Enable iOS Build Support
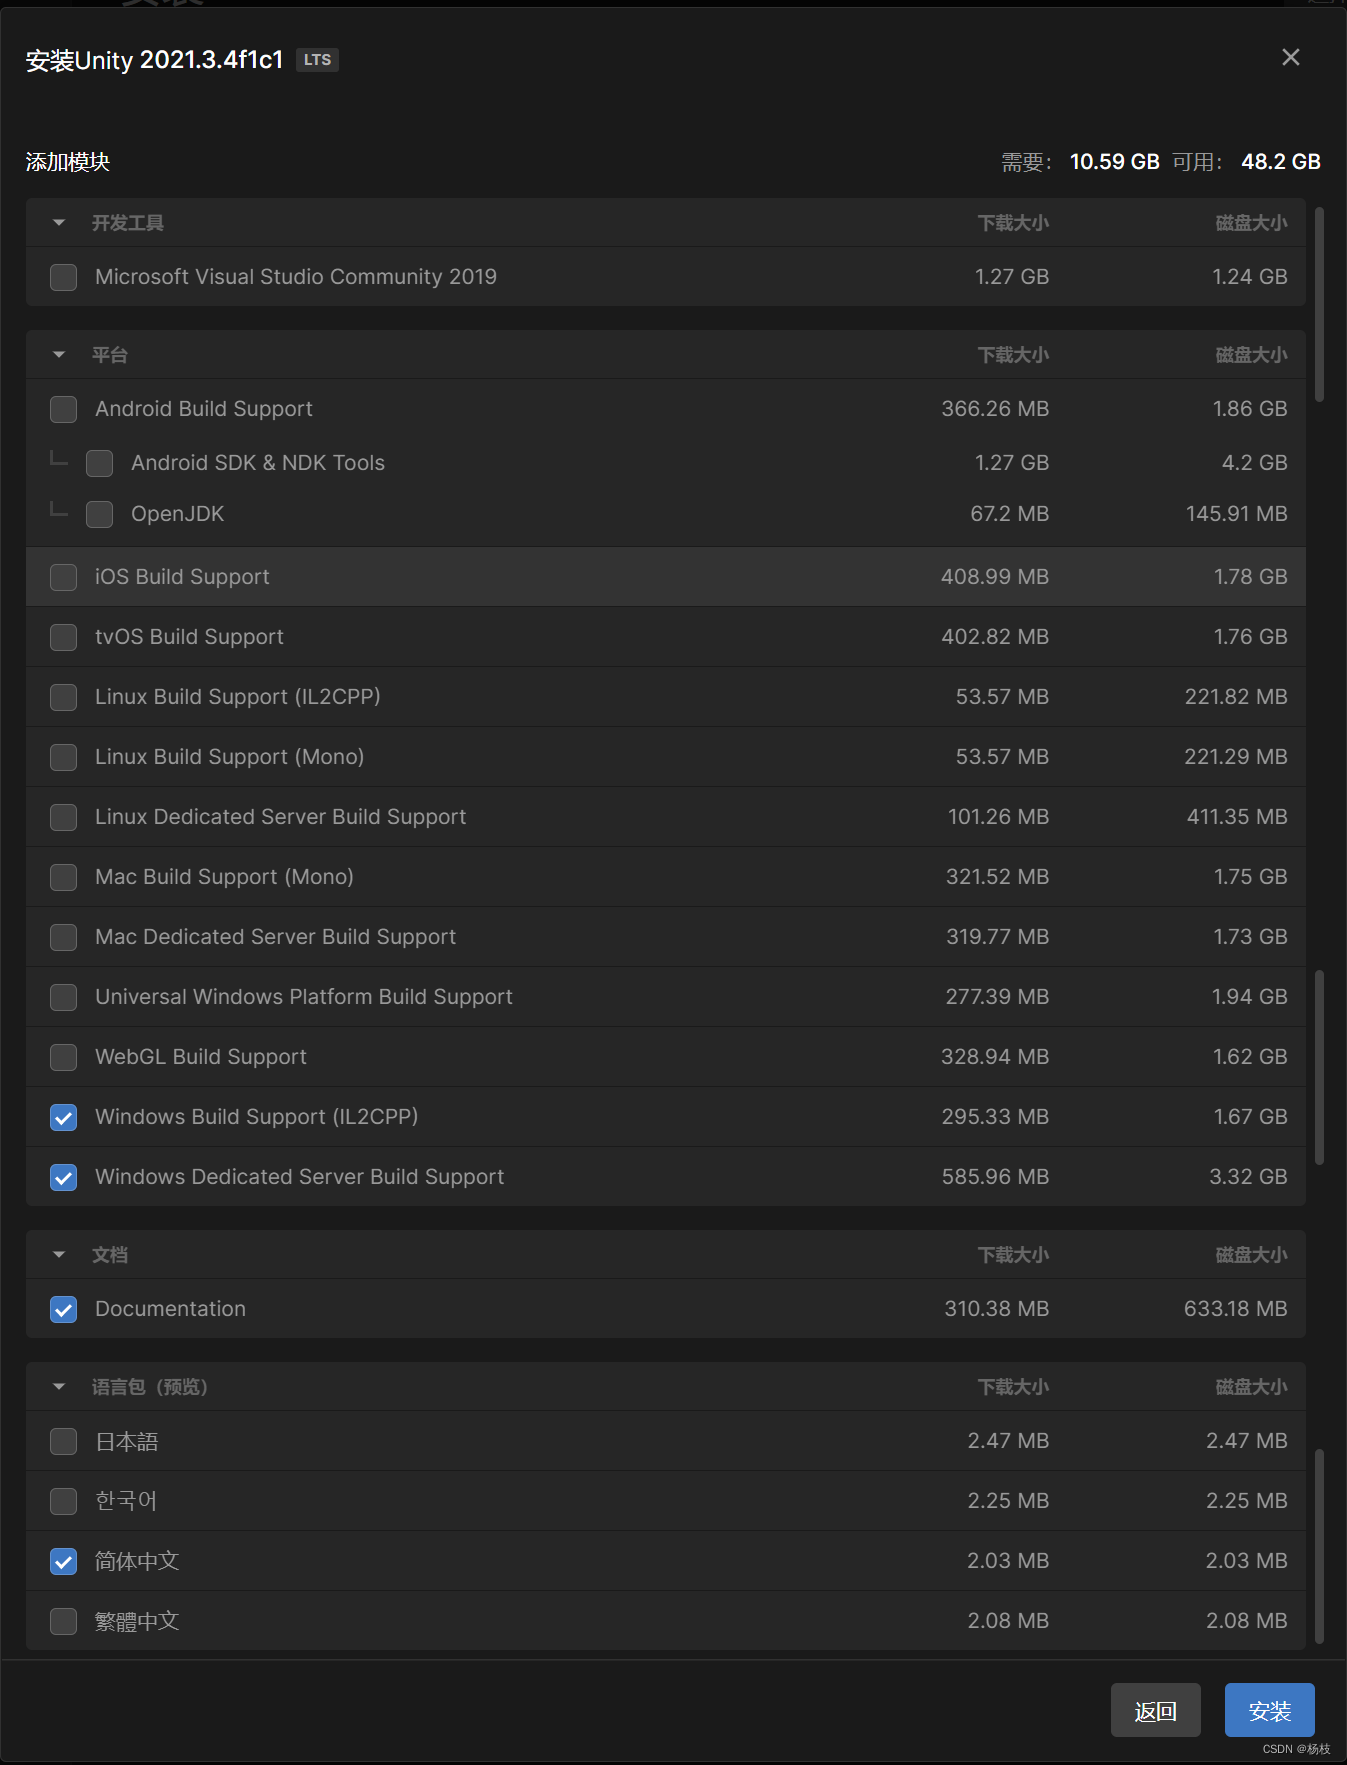 pyautogui.click(x=64, y=577)
